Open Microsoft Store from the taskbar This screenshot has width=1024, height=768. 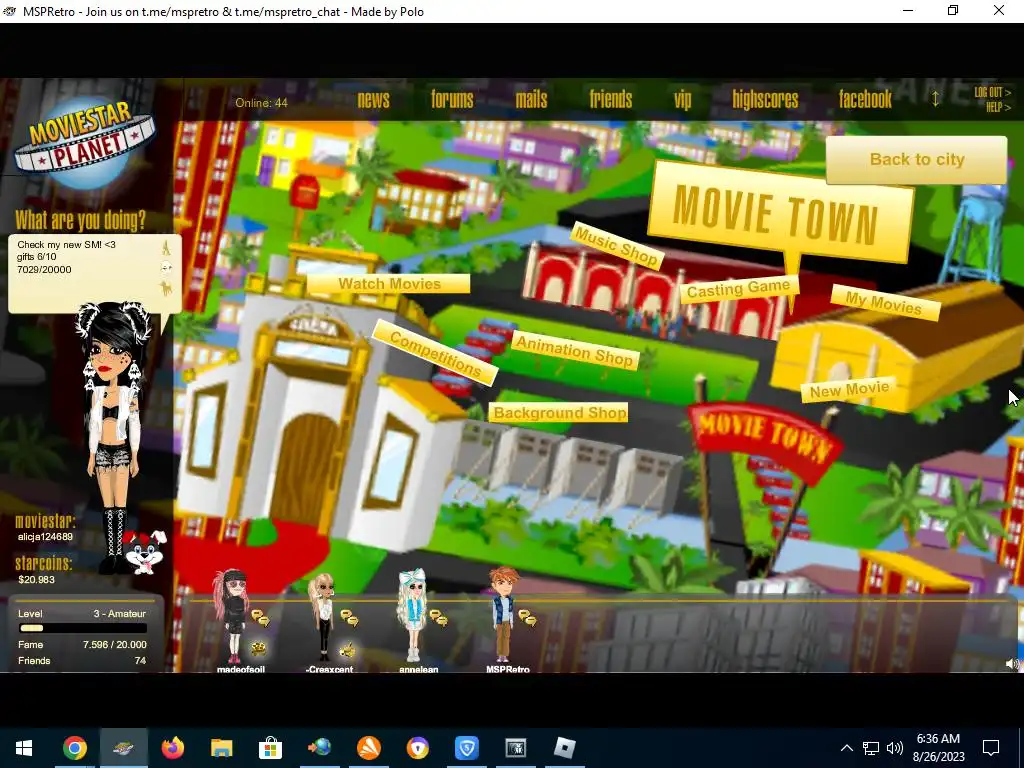[270, 748]
